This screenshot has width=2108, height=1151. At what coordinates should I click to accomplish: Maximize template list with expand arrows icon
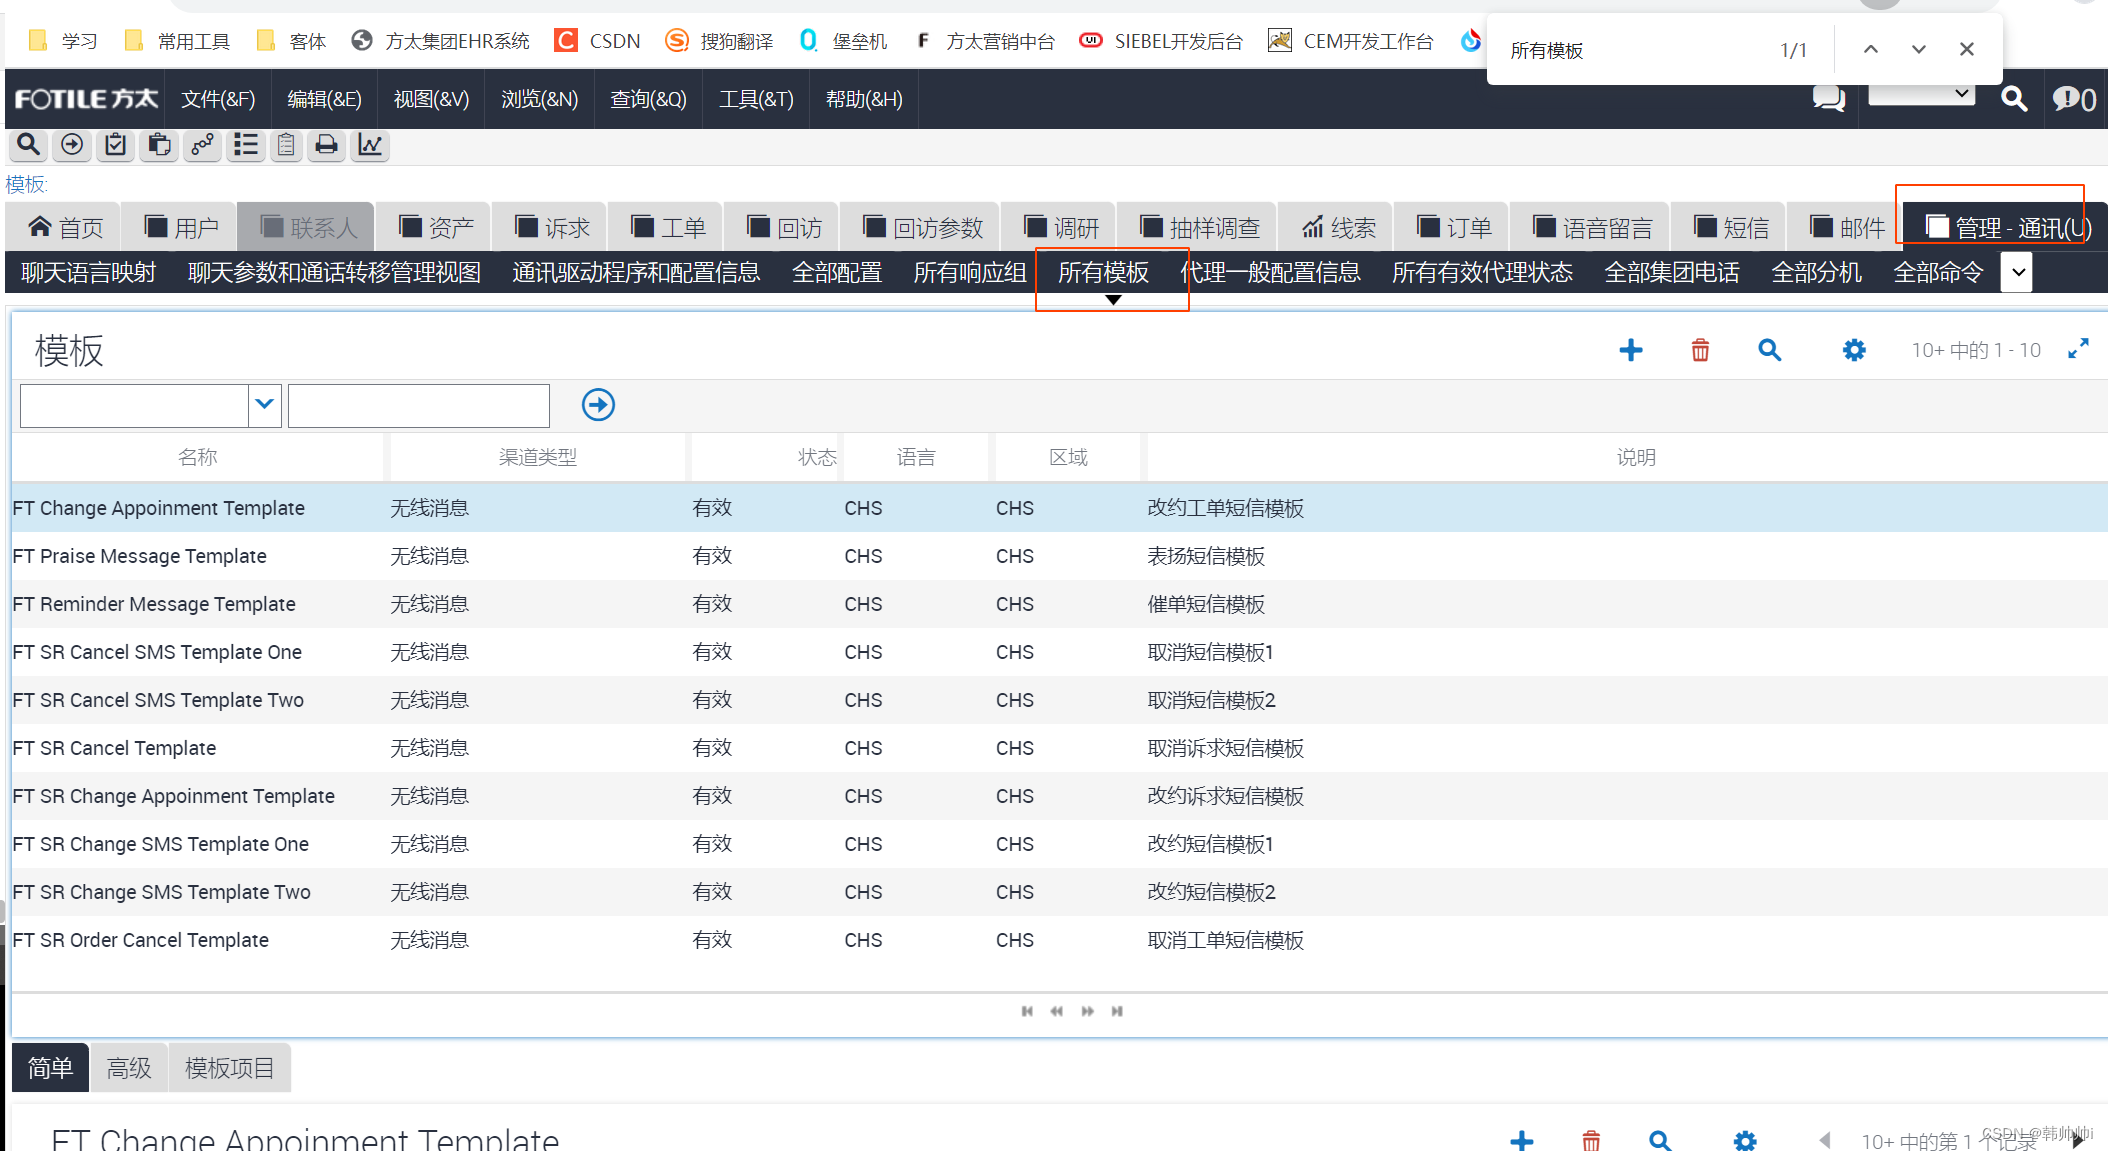tap(2078, 349)
